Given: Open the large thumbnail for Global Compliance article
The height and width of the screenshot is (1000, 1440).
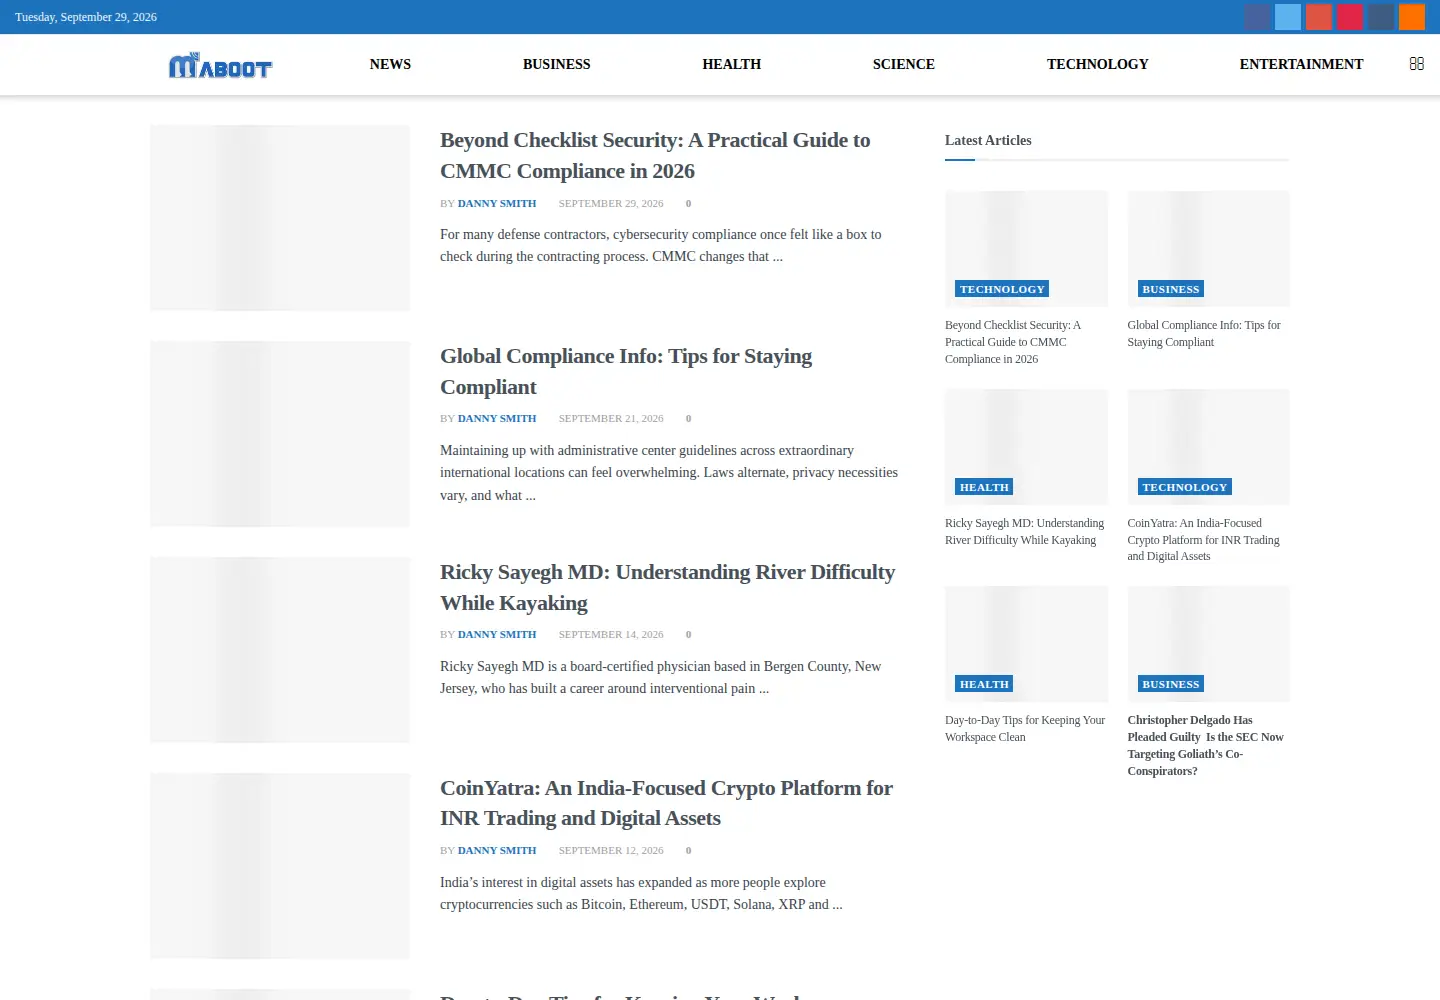Looking at the screenshot, I should point(280,434).
